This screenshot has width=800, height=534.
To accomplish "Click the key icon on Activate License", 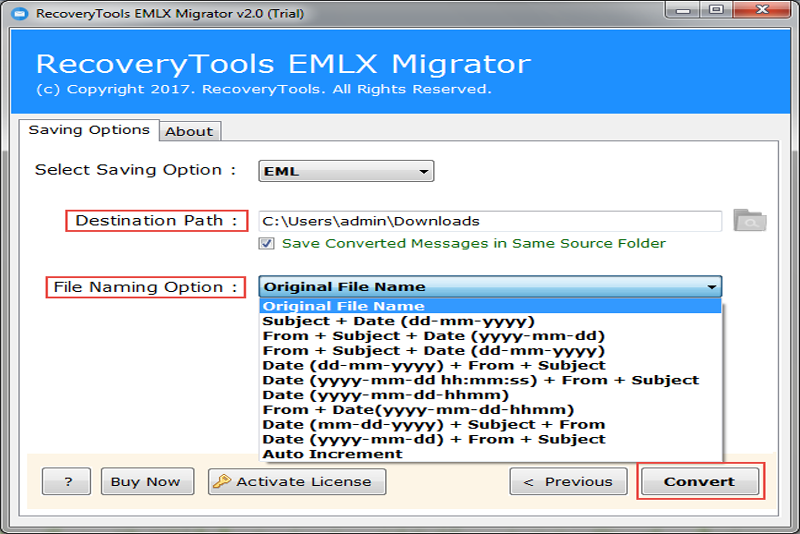I will pyautogui.click(x=222, y=481).
